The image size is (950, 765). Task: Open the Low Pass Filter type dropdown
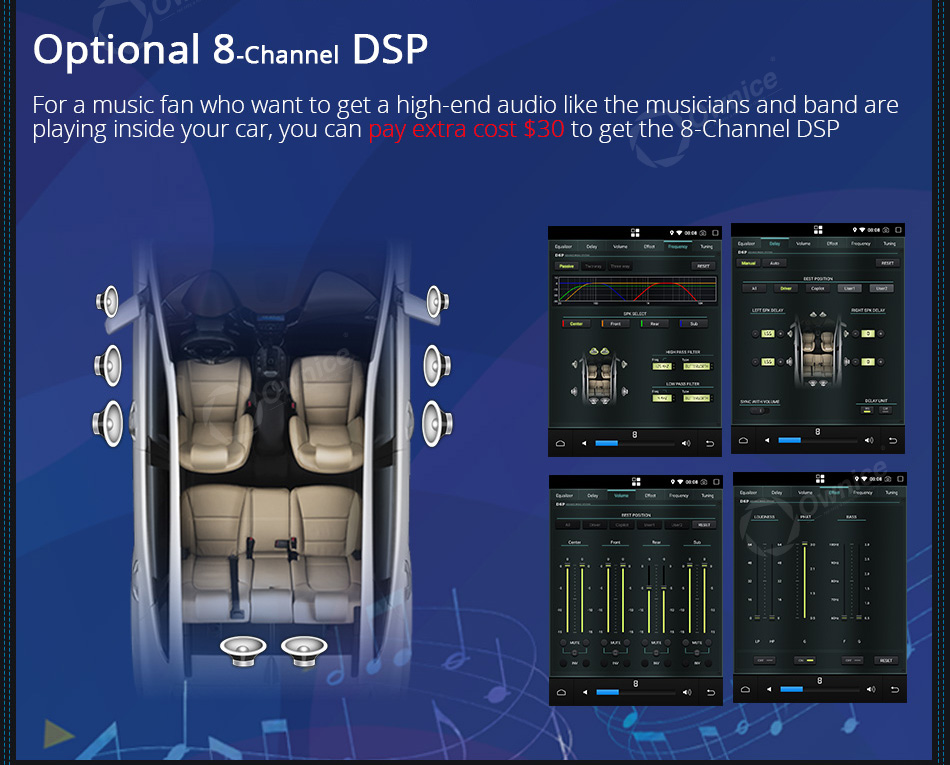click(x=697, y=399)
